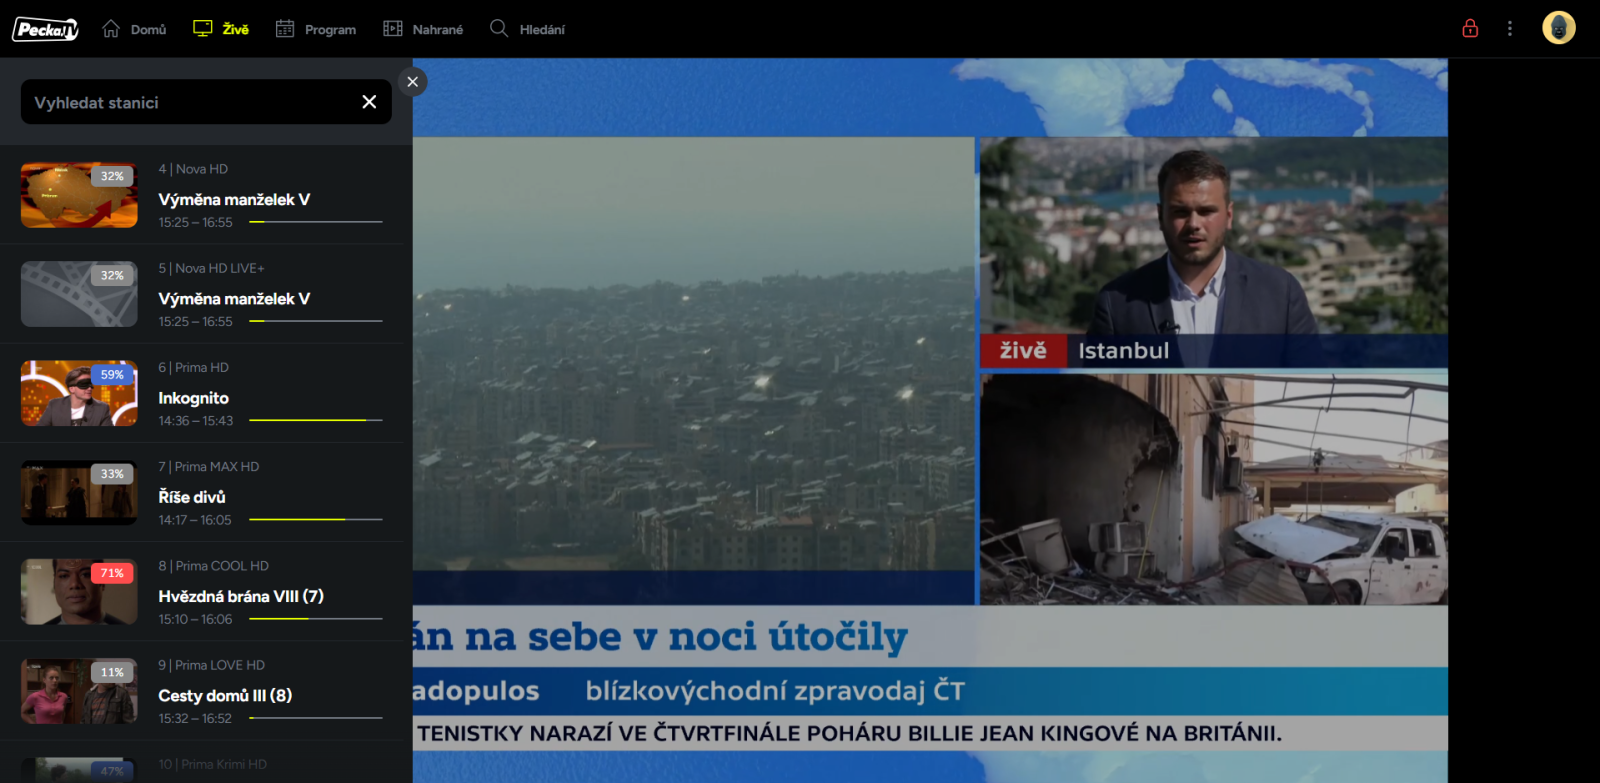Click the 71% badge on Prima COOL HD
The image size is (1600, 783).
112,573
